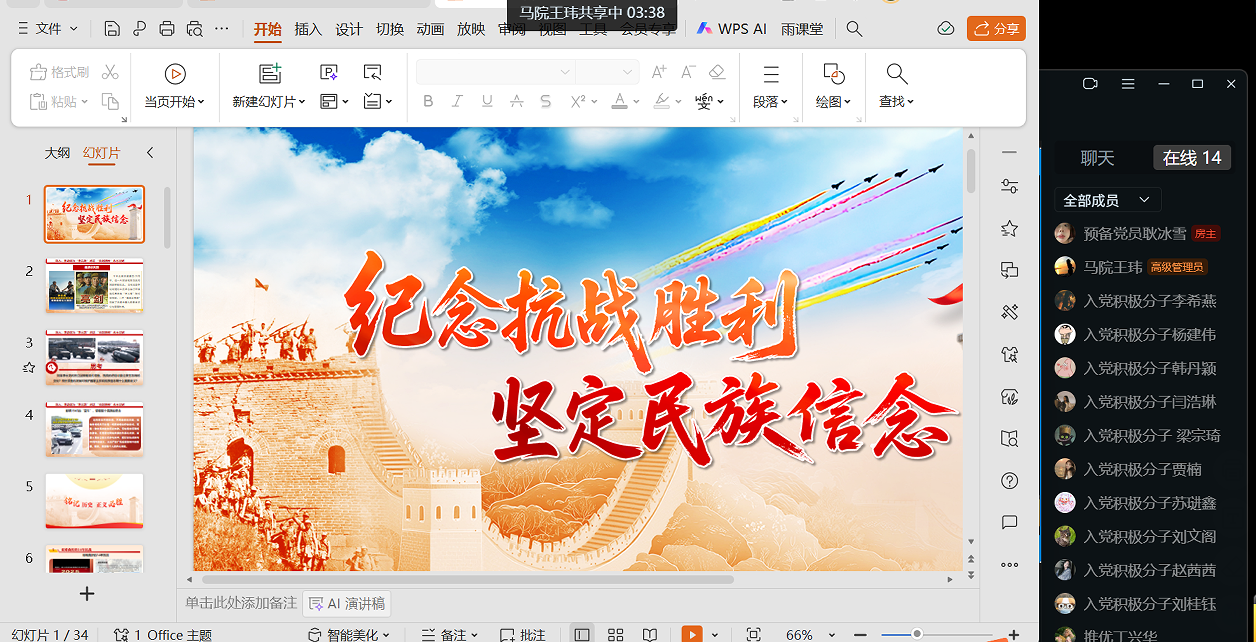Click the 新建幻灯片 new slide icon
The height and width of the screenshot is (642, 1256).
[270, 74]
